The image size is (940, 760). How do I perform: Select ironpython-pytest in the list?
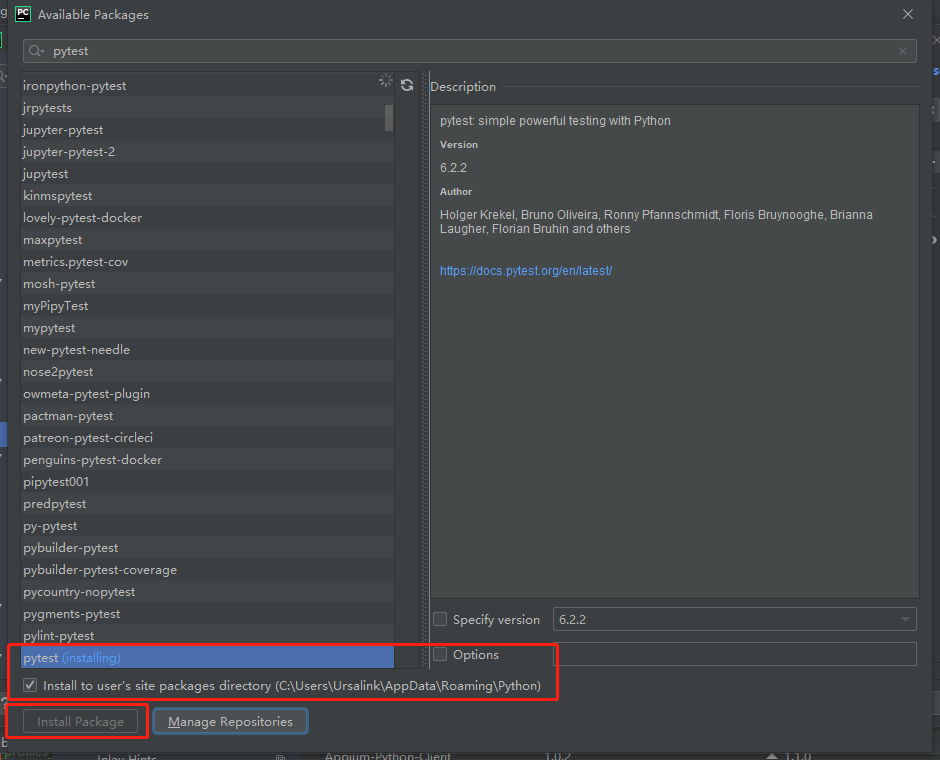coord(207,86)
